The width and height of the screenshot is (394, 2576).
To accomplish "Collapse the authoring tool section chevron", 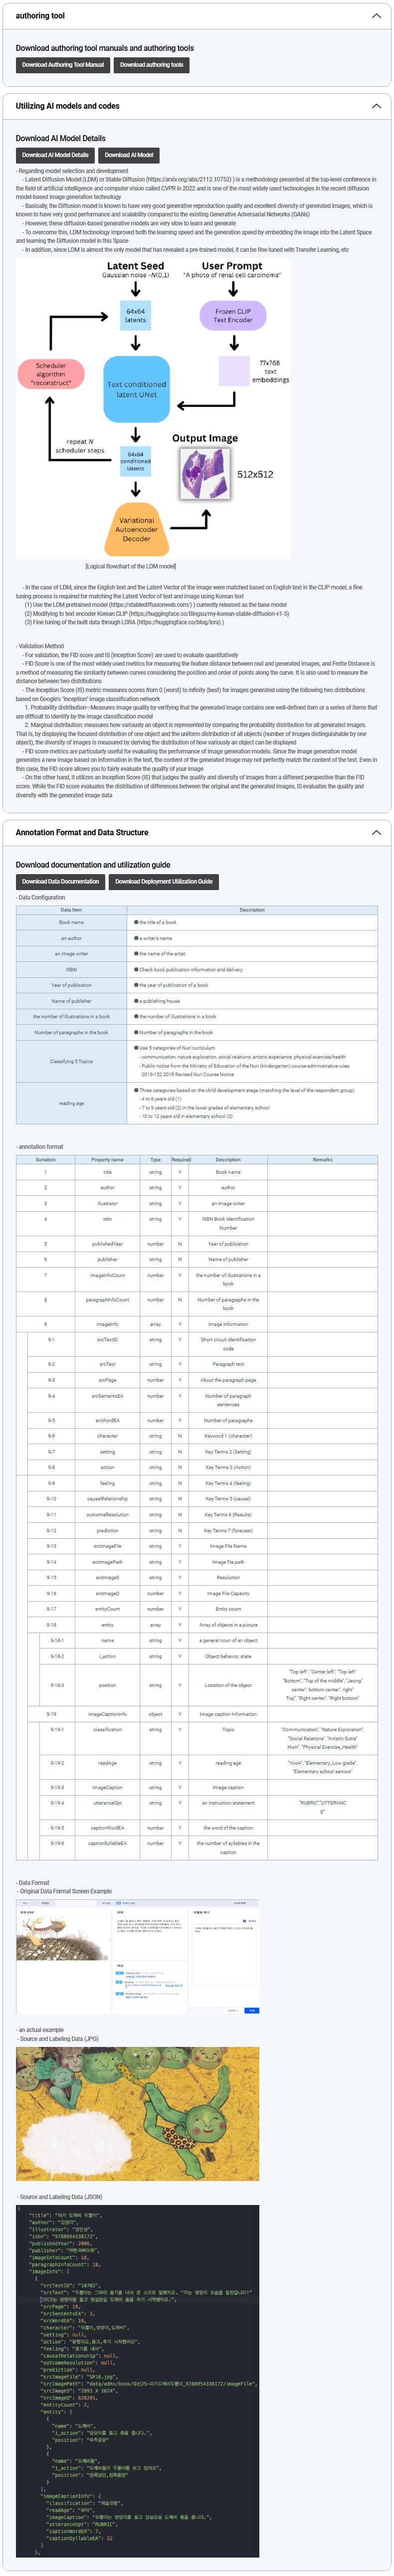I will click(376, 16).
